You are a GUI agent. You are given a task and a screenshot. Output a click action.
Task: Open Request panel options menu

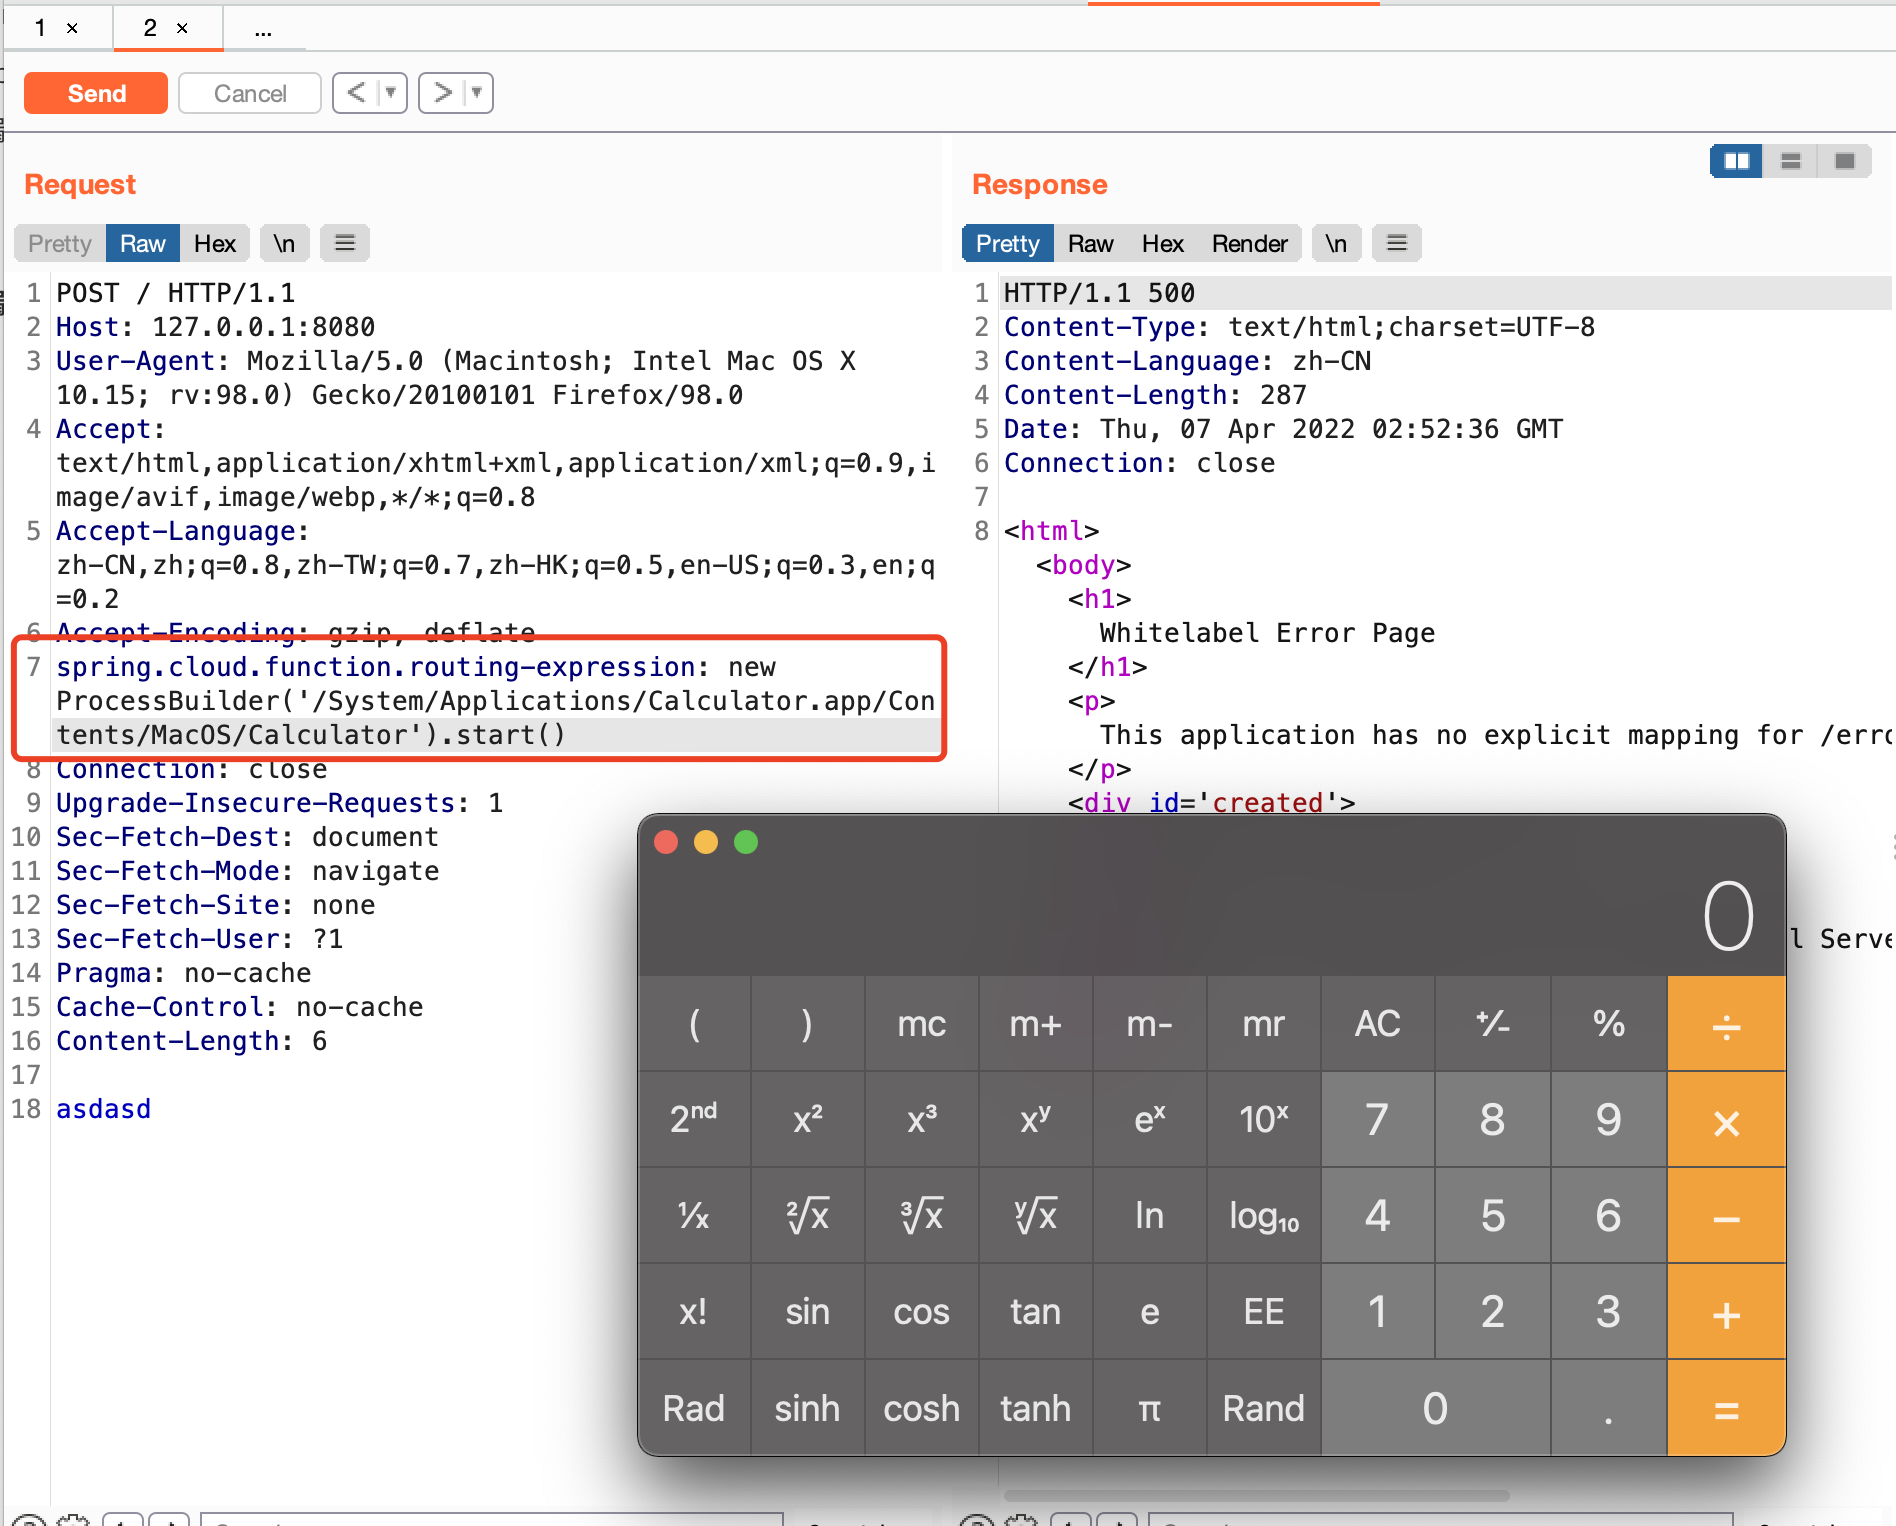pyautogui.click(x=345, y=243)
